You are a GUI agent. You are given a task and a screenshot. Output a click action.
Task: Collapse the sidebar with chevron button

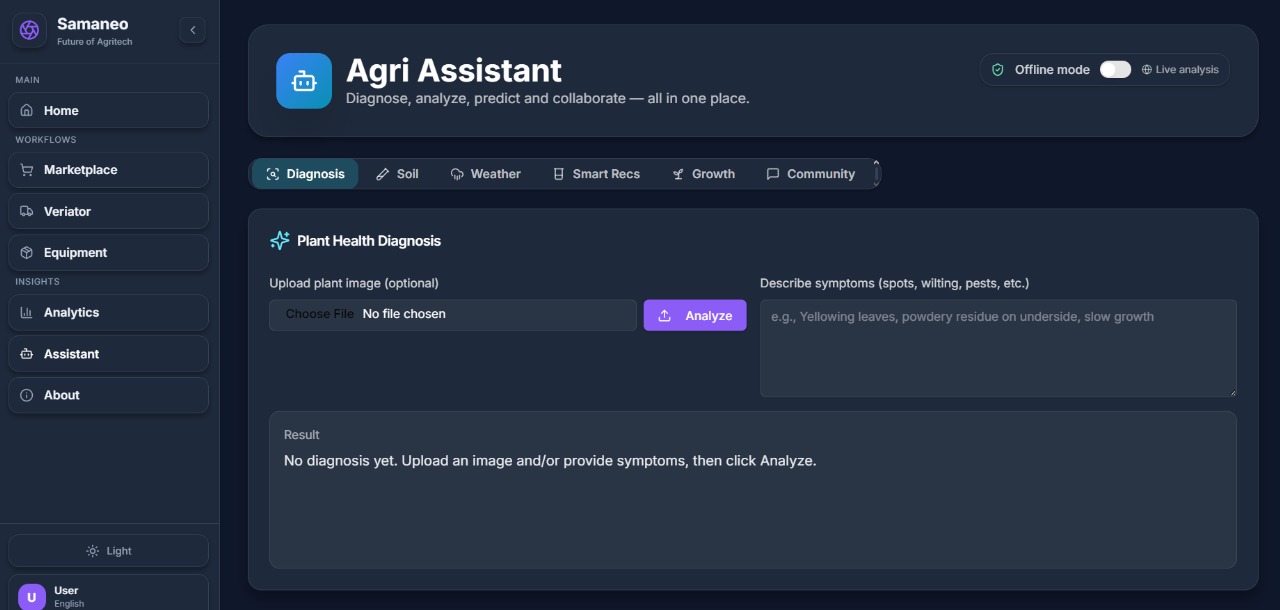click(x=192, y=31)
